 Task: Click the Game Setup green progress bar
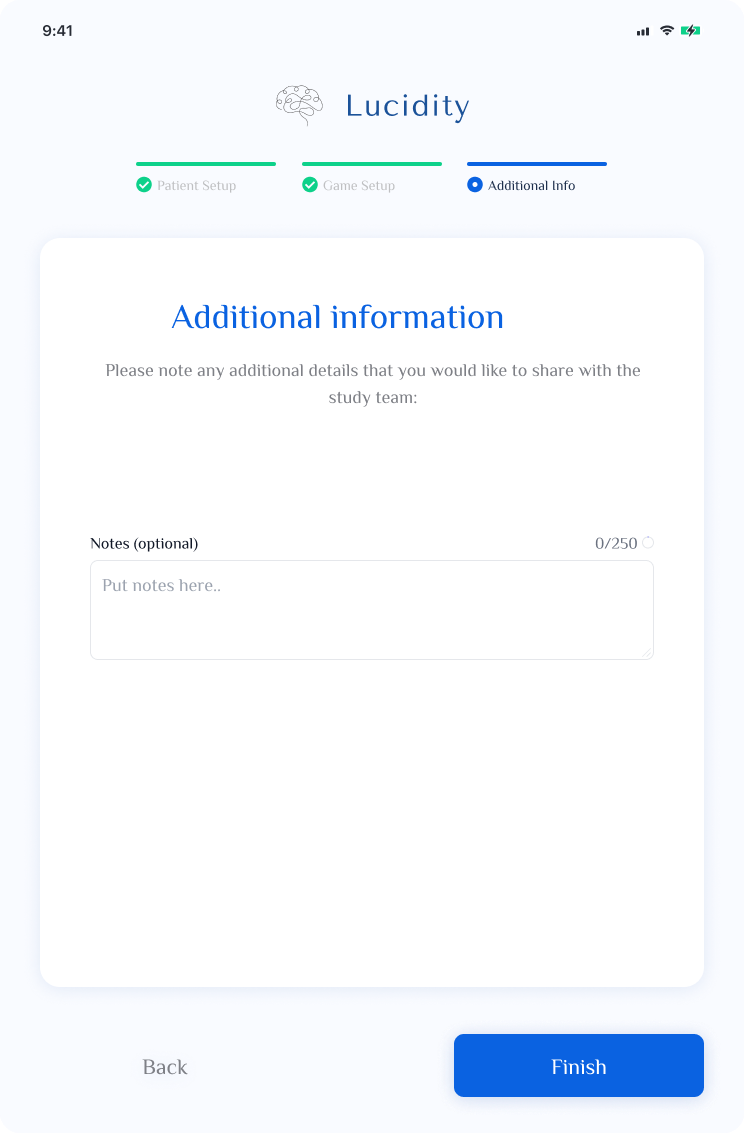[x=372, y=164]
